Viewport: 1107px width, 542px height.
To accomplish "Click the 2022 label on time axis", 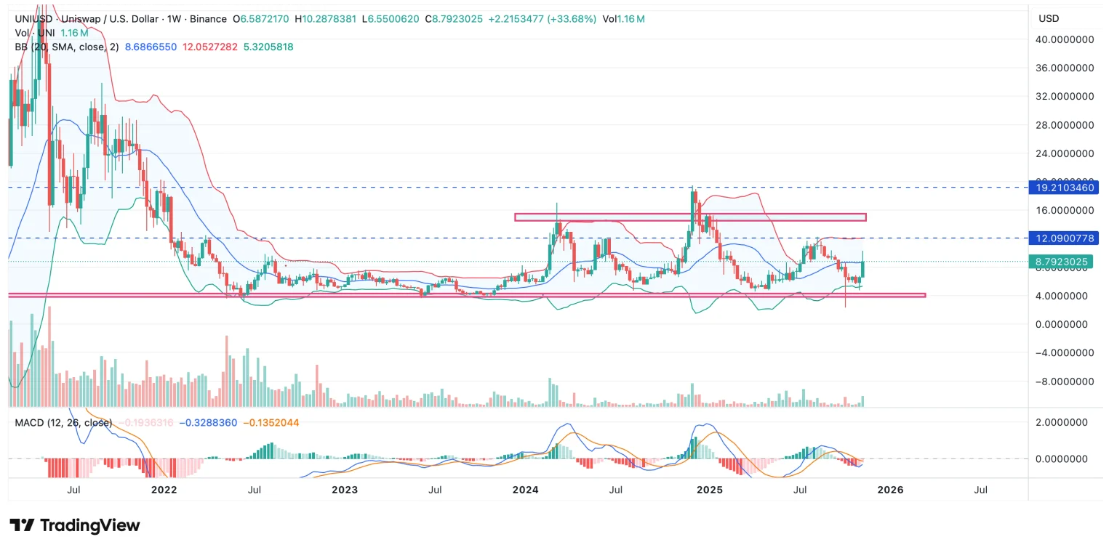I will [163, 490].
